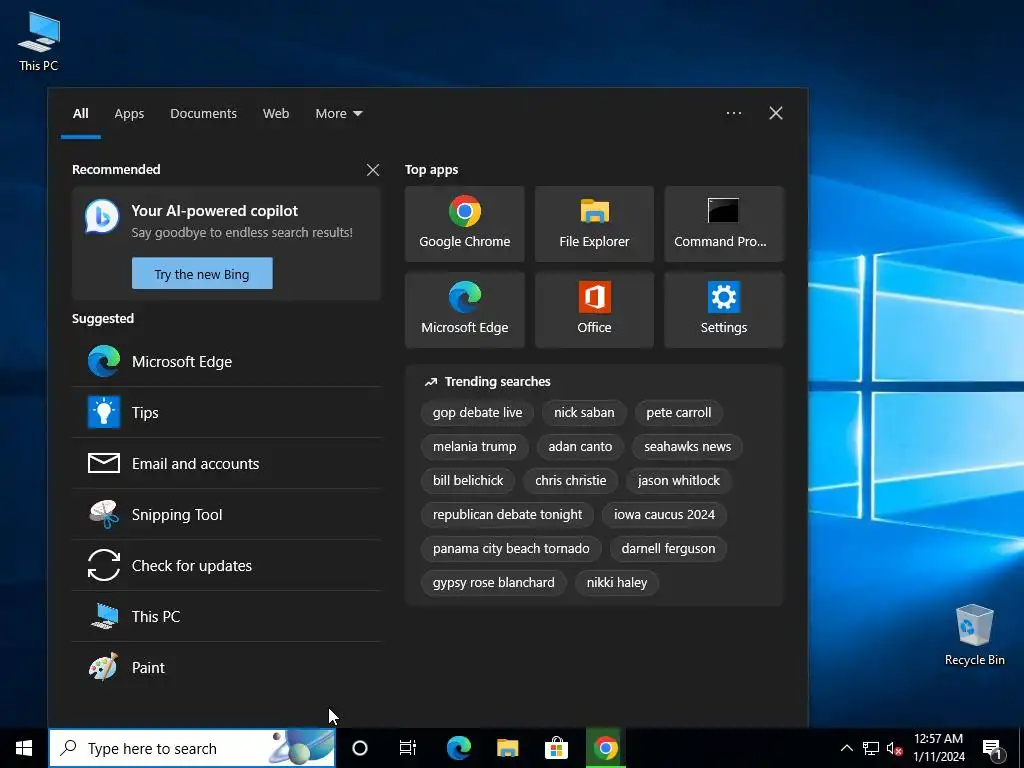Search trending 'nick saban'
Screen dimensions: 1024x768
584,413
